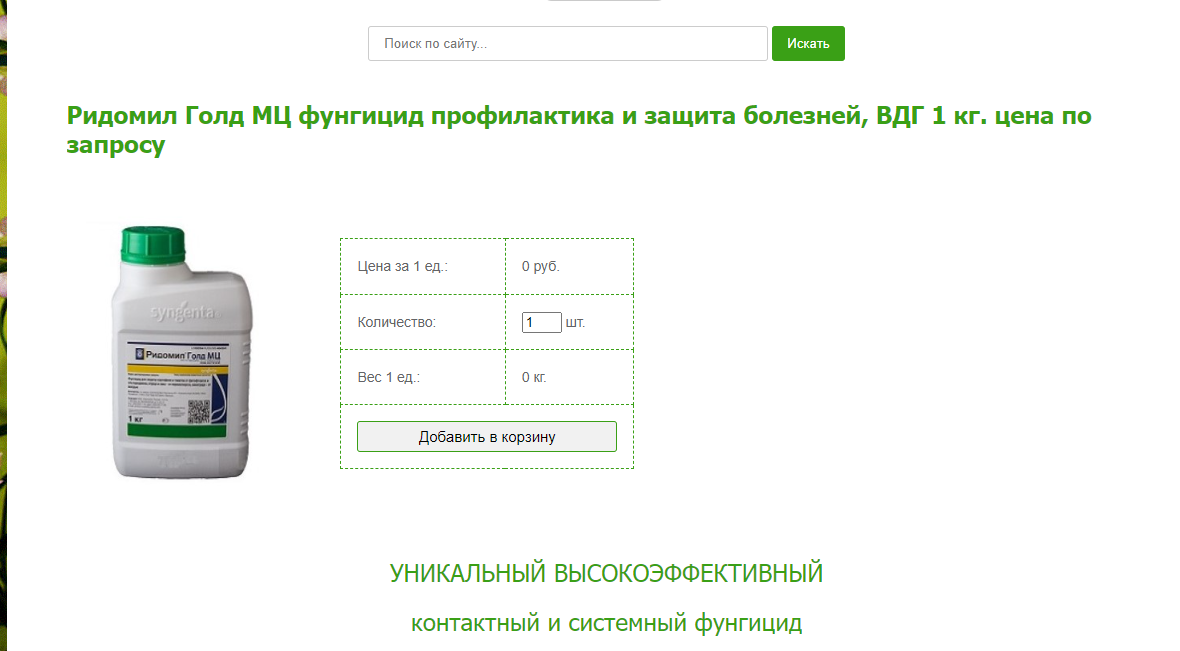The width and height of the screenshot is (1180, 651).
Task: Select the шт. unit label
Action: 575,322
